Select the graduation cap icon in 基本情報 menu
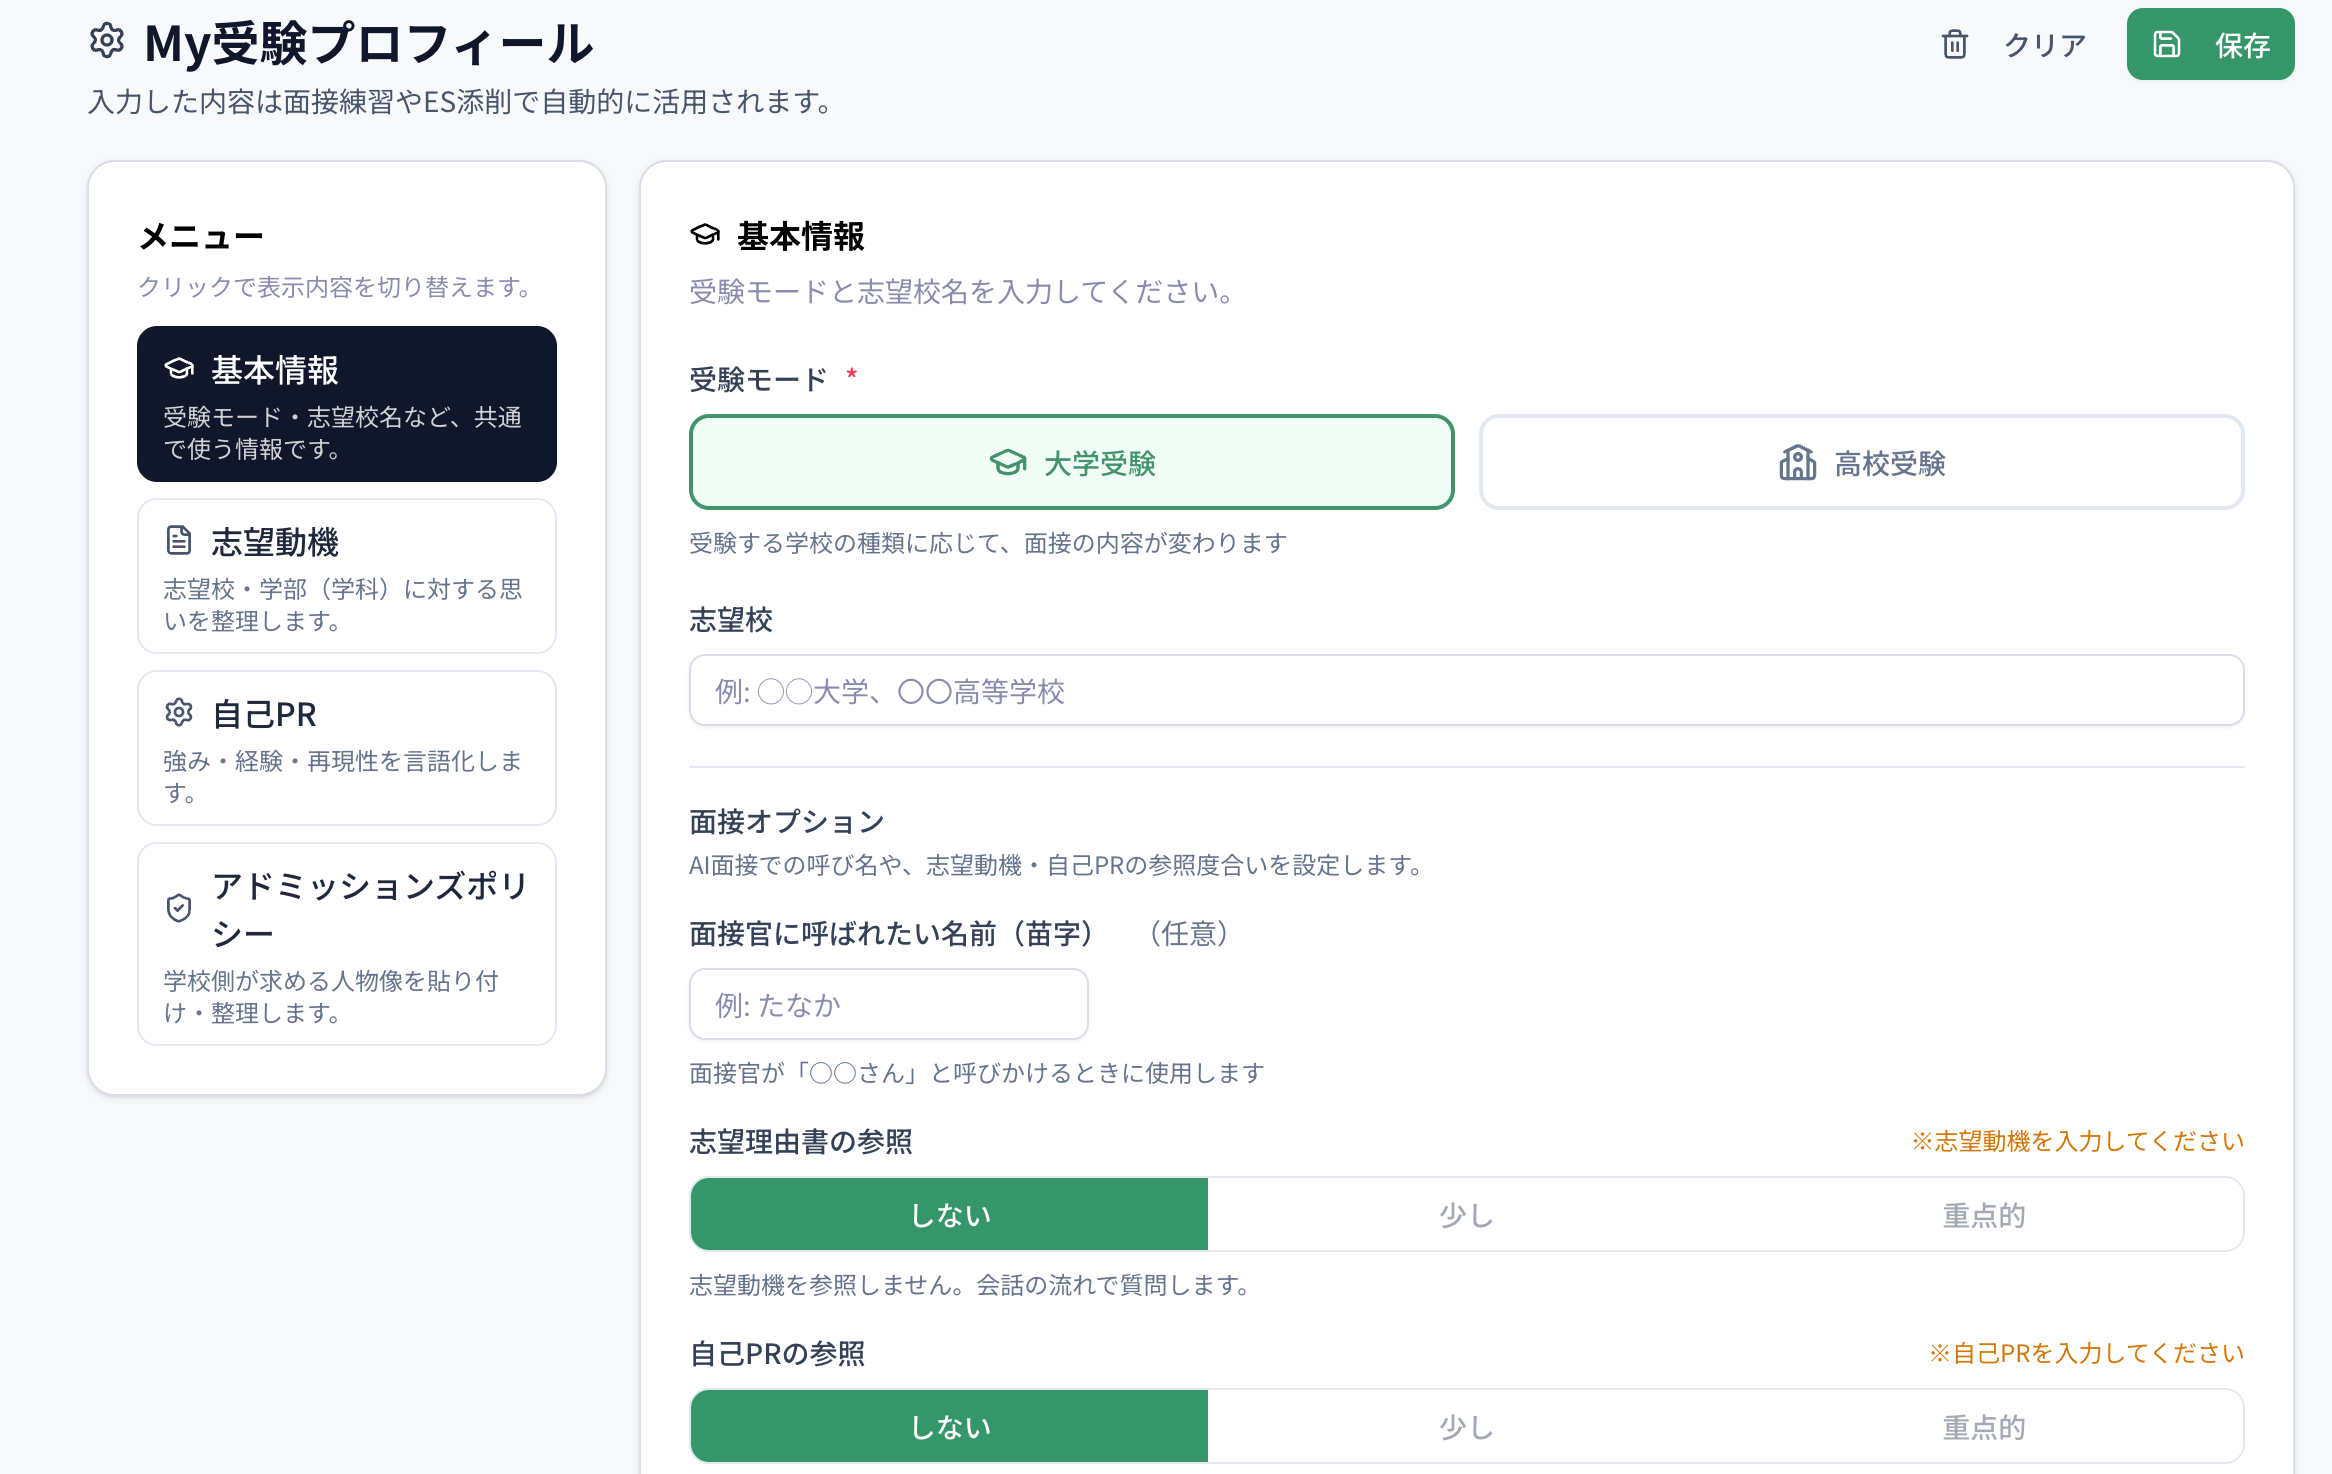This screenshot has width=2332, height=1474. pyautogui.click(x=178, y=369)
